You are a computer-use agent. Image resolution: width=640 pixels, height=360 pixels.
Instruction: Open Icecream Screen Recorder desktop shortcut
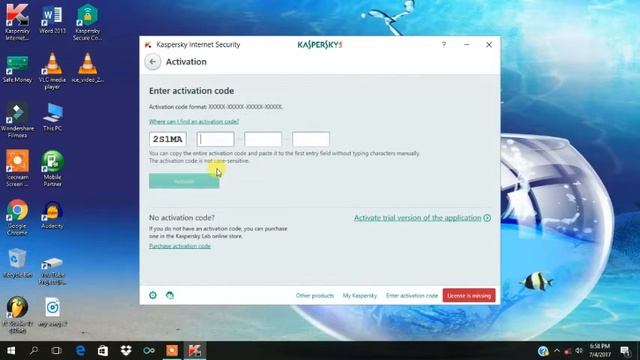[x=17, y=168]
